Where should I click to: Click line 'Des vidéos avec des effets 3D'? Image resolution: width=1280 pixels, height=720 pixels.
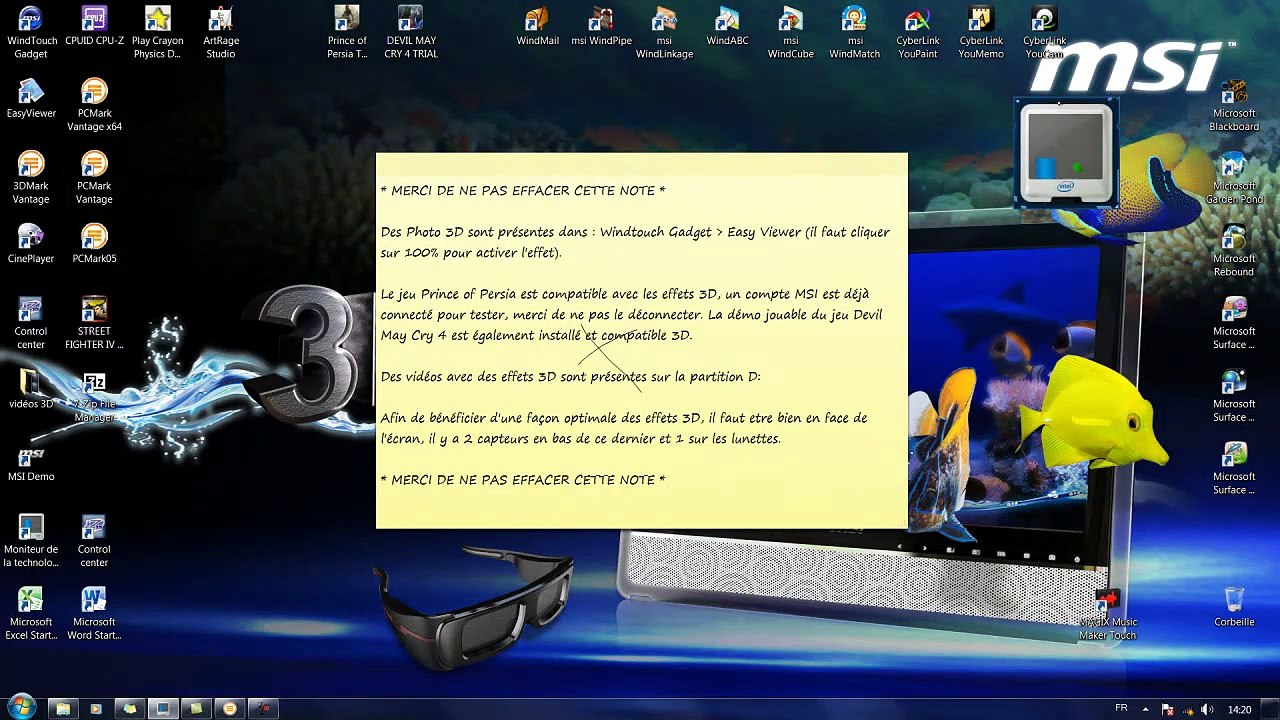pyautogui.click(x=570, y=377)
